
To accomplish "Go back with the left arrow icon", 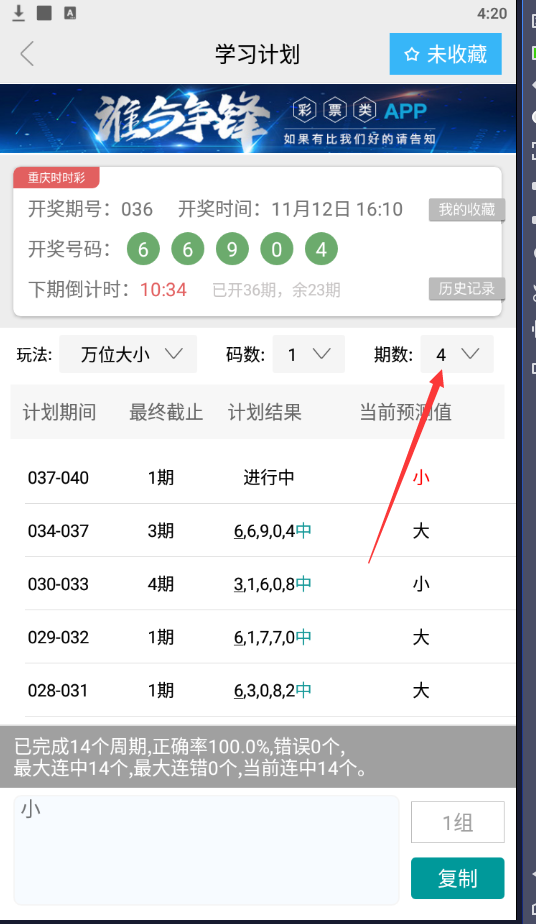I will coord(27,54).
